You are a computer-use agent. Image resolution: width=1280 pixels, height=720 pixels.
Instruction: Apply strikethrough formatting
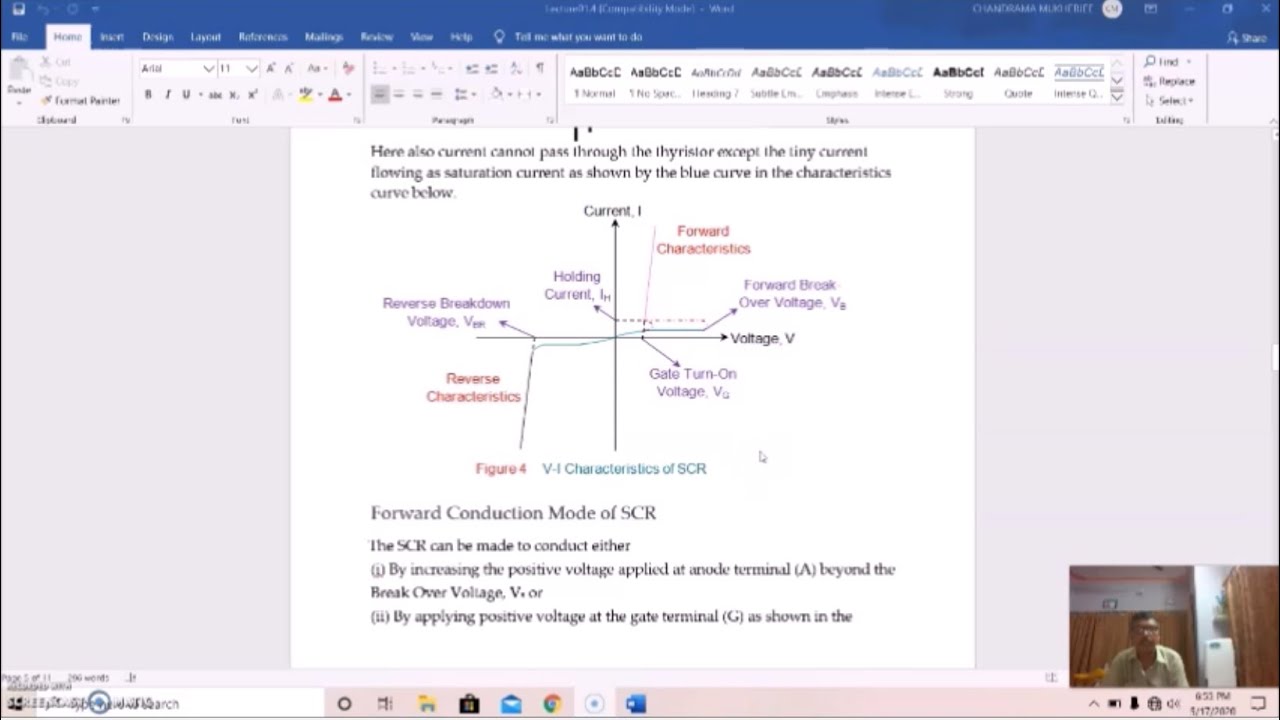tap(214, 94)
